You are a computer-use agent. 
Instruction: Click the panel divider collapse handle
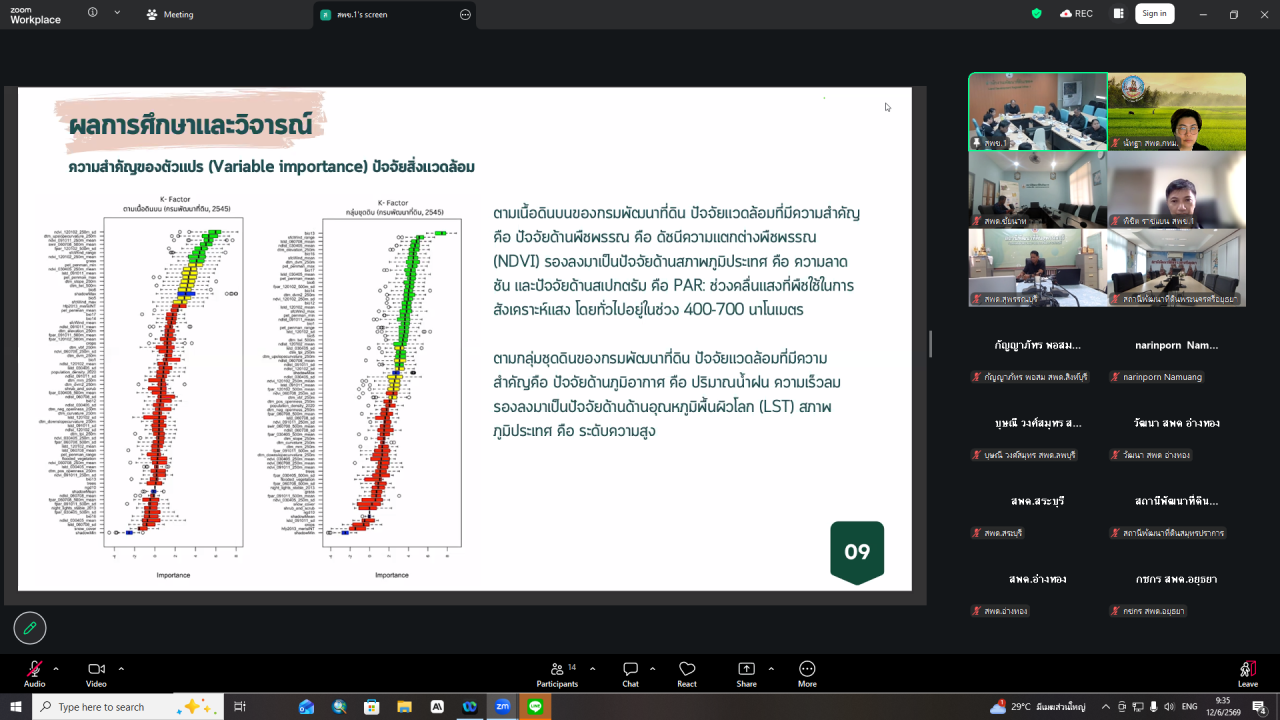click(x=930, y=344)
